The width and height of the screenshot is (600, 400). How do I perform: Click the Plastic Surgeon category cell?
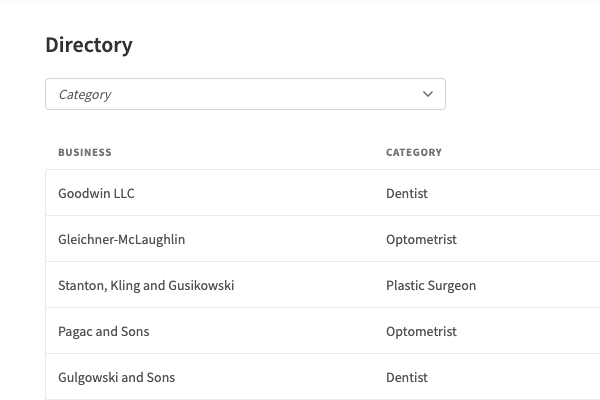(x=431, y=285)
